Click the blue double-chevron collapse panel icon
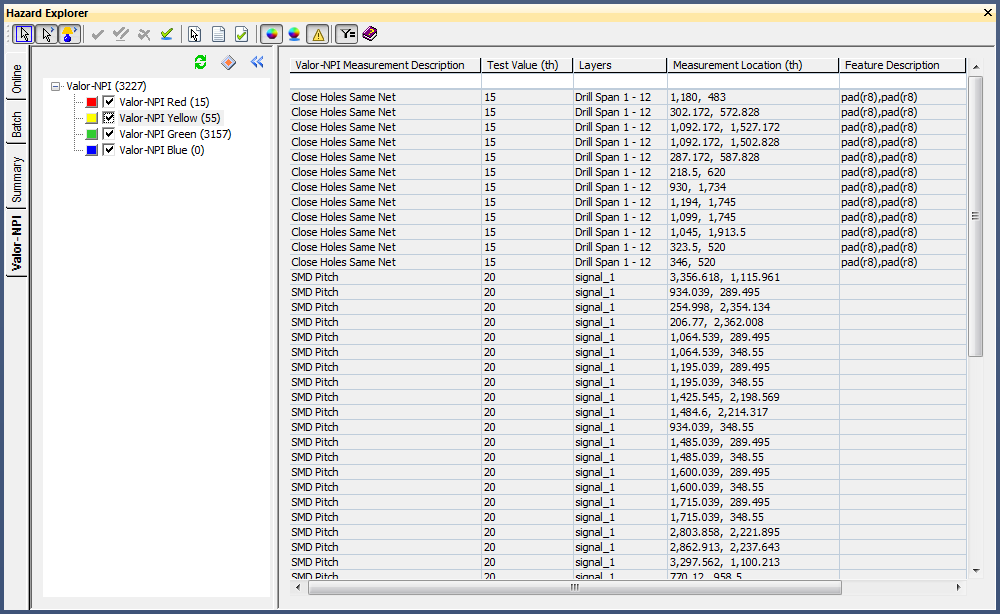Image resolution: width=1000 pixels, height=614 pixels. coord(257,63)
